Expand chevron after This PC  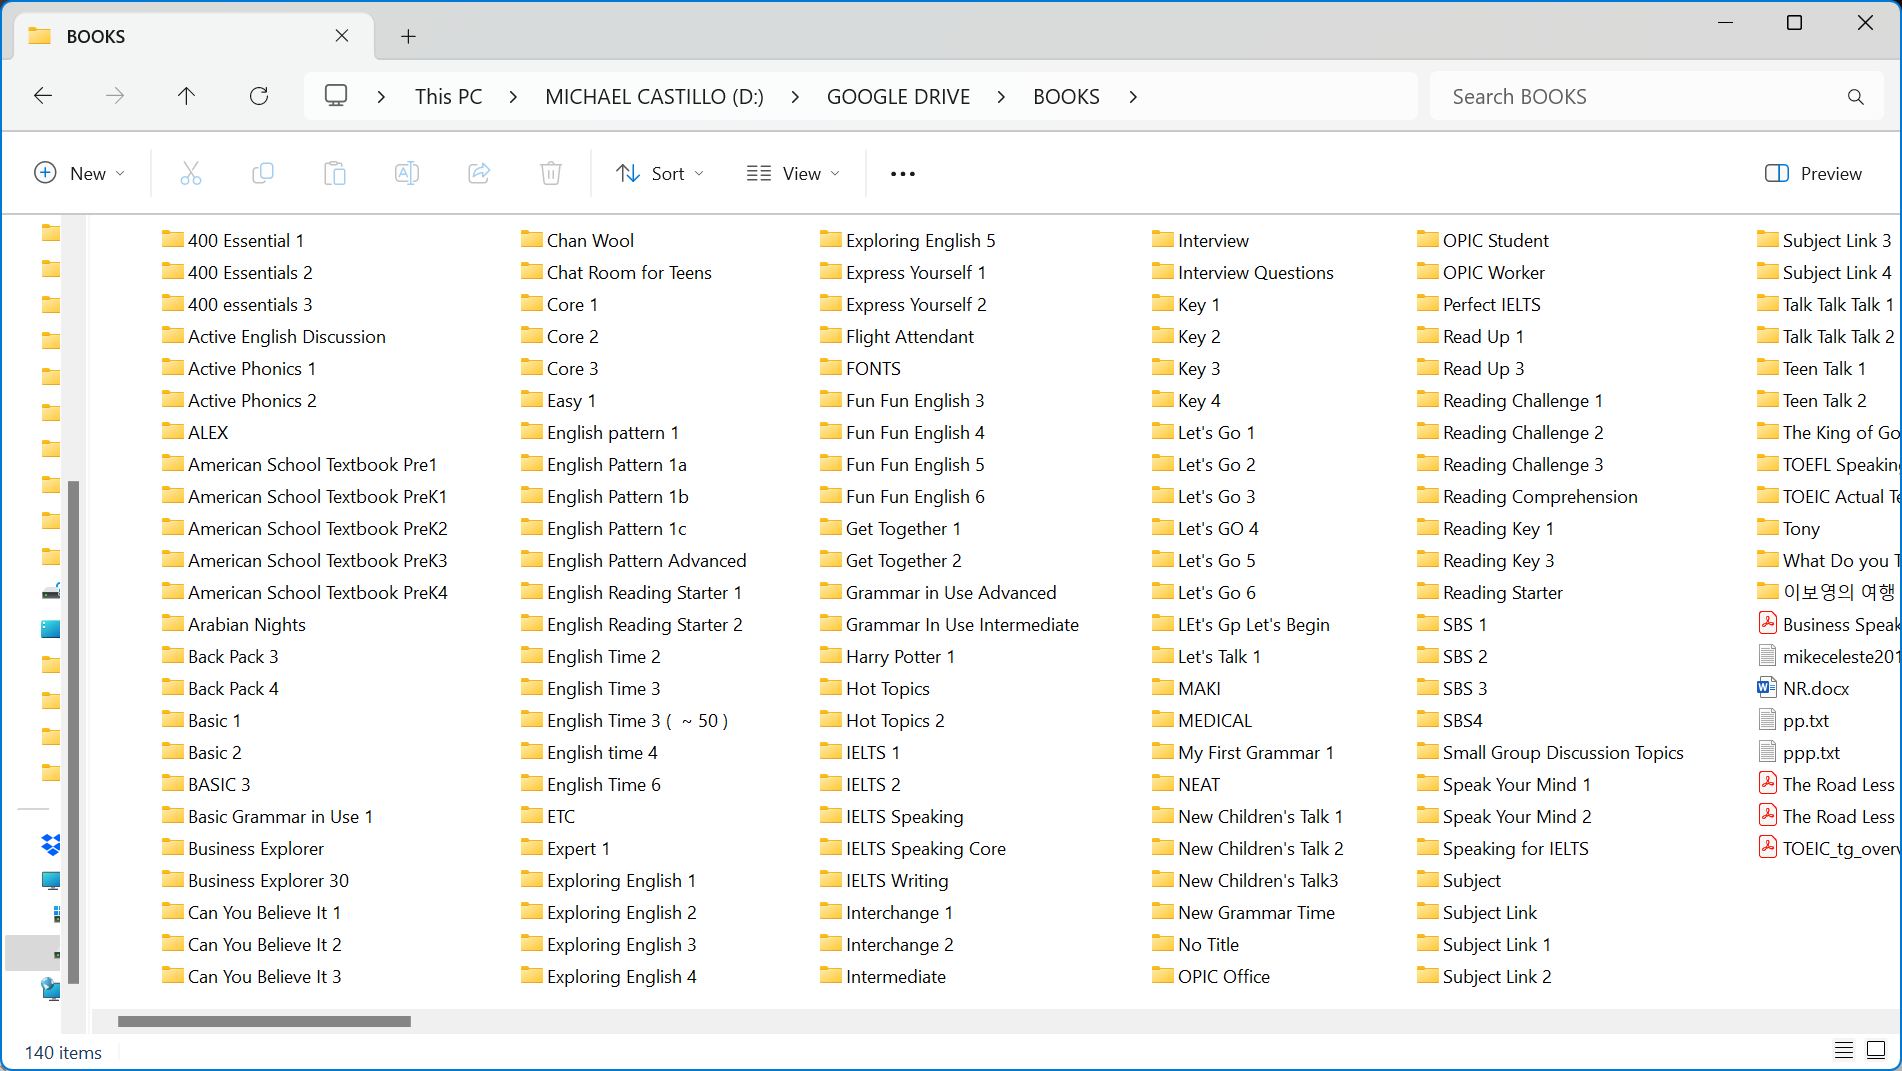[513, 97]
